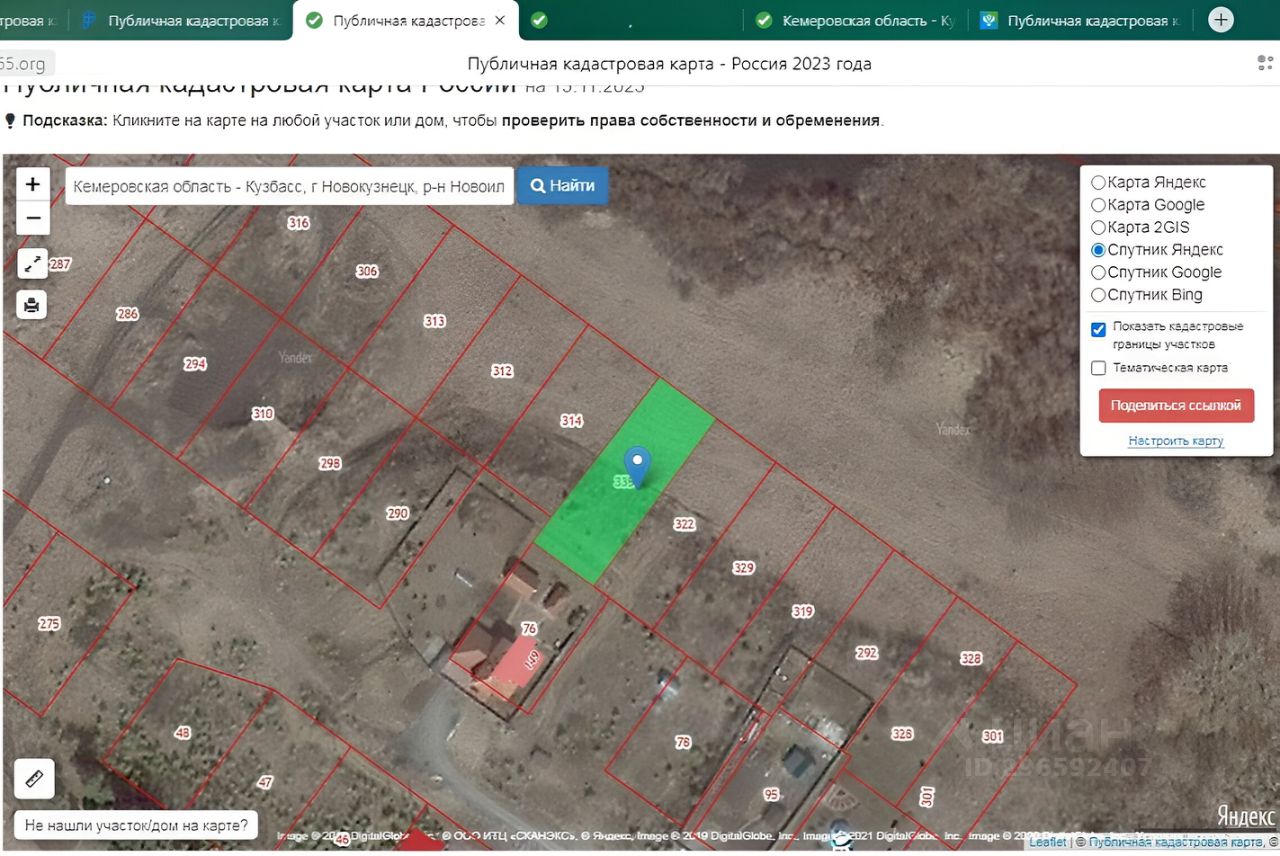Click the Найти search button
Viewport: 1280px width, 856px height.
coord(562,185)
